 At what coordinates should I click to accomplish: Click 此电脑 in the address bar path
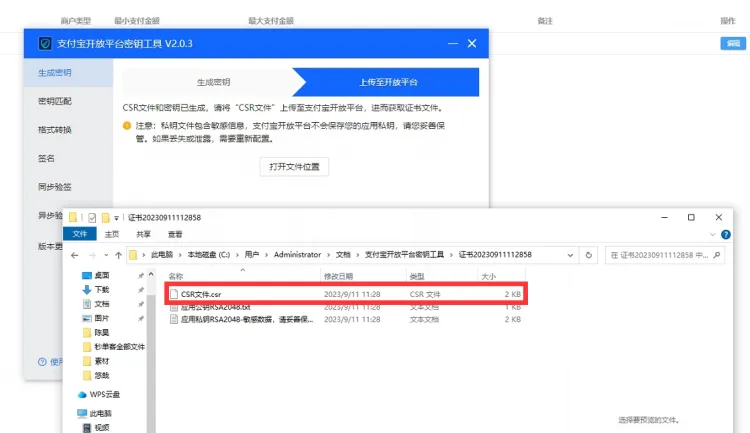pos(162,255)
